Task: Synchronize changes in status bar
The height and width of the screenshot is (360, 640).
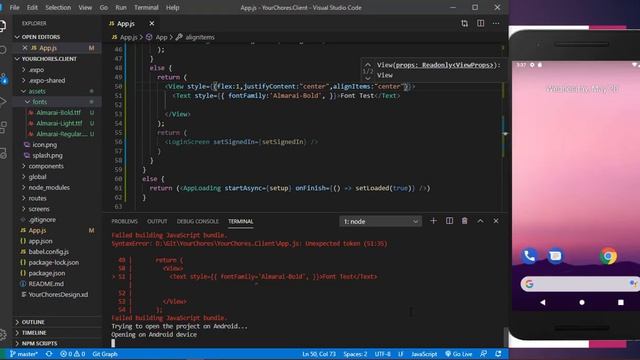Action: [49, 354]
